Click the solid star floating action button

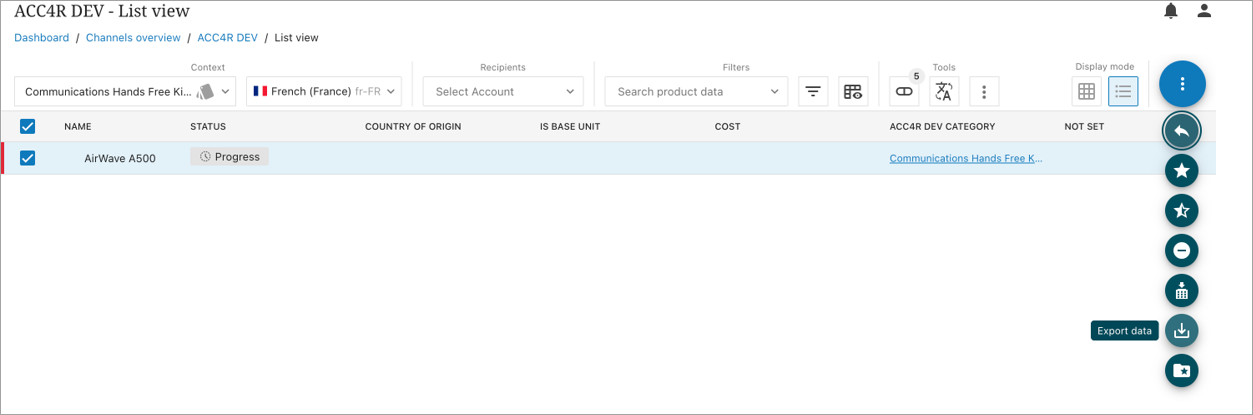click(1181, 171)
